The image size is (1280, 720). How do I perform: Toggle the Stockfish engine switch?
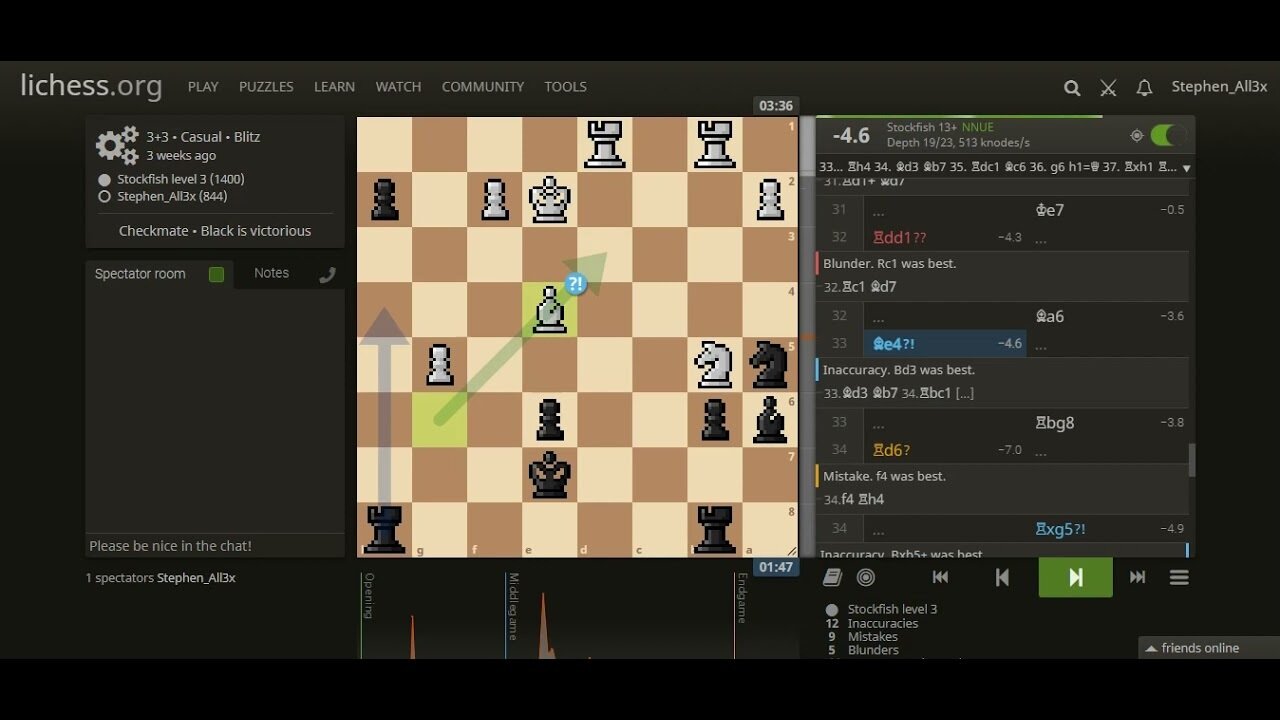(x=1167, y=136)
